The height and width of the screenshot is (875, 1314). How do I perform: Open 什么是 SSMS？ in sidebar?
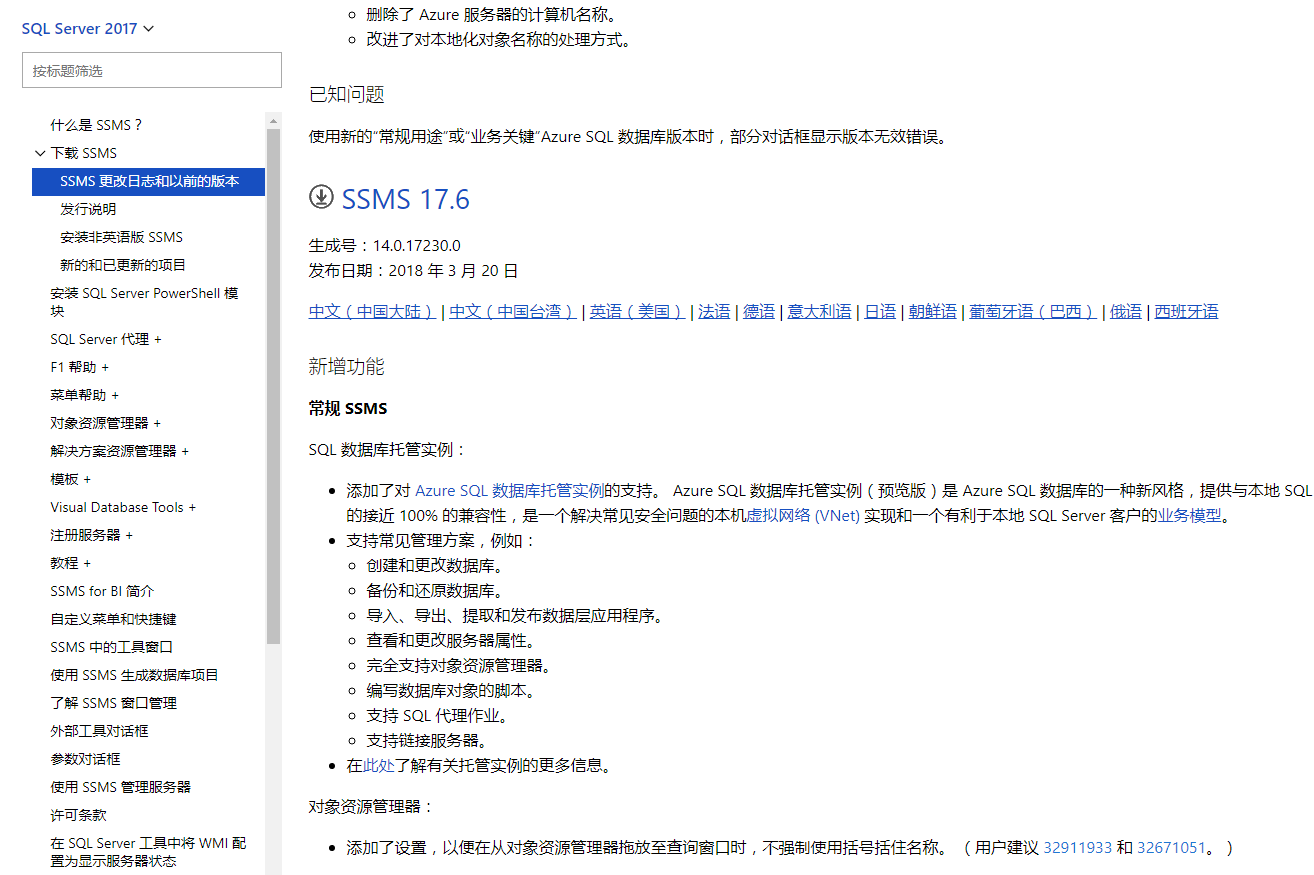[x=97, y=125]
